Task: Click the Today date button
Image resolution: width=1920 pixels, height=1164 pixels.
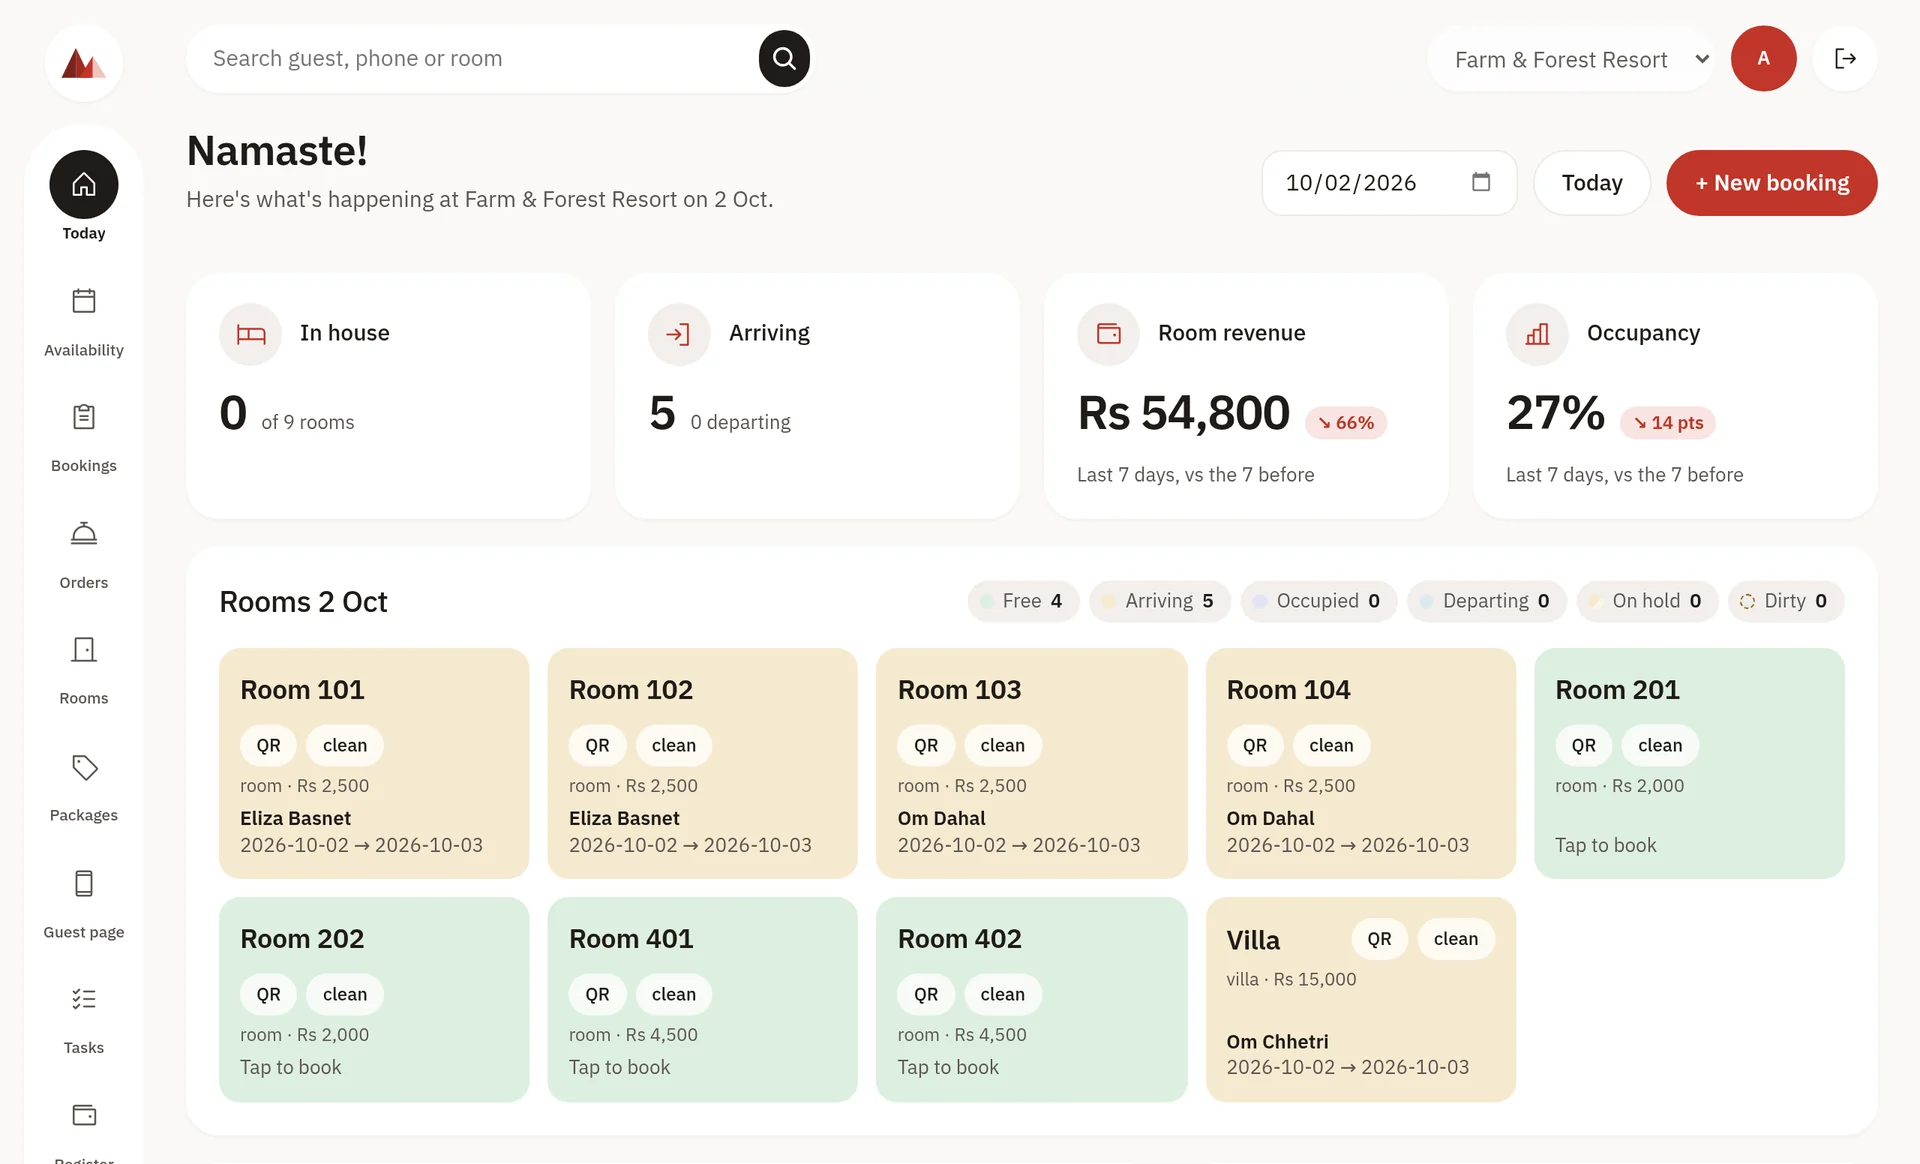Action: click(x=1592, y=182)
